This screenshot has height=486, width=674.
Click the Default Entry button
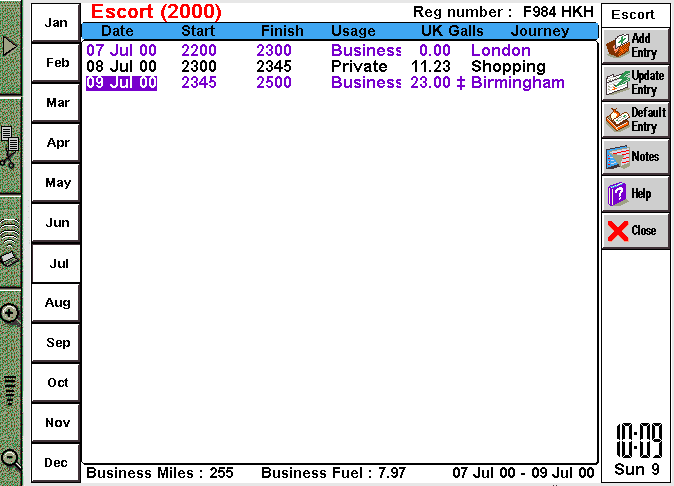[x=635, y=119]
